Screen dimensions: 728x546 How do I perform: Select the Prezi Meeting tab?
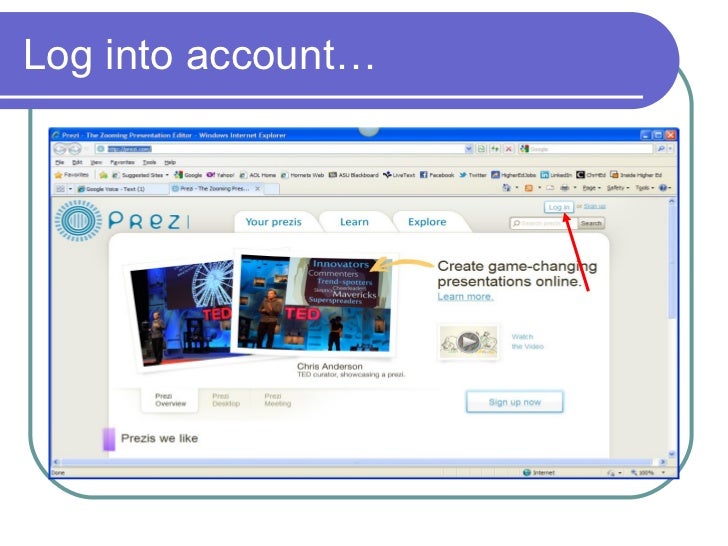tap(277, 400)
